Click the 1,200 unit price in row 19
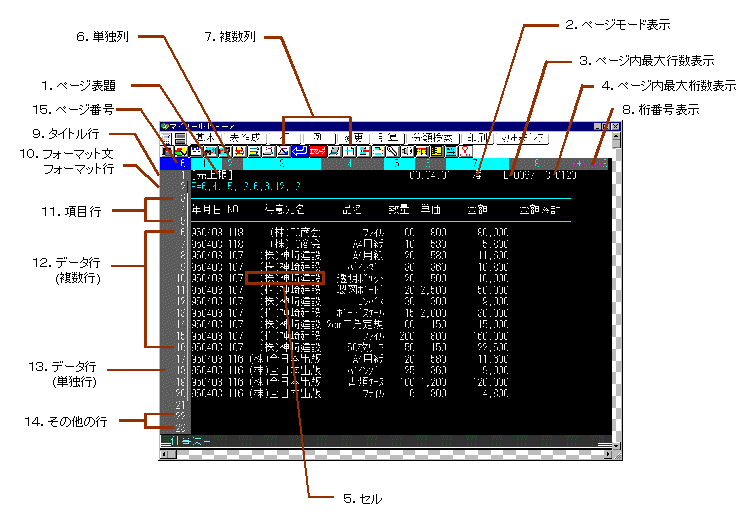This screenshot has height=520, width=752. pyautogui.click(x=434, y=382)
